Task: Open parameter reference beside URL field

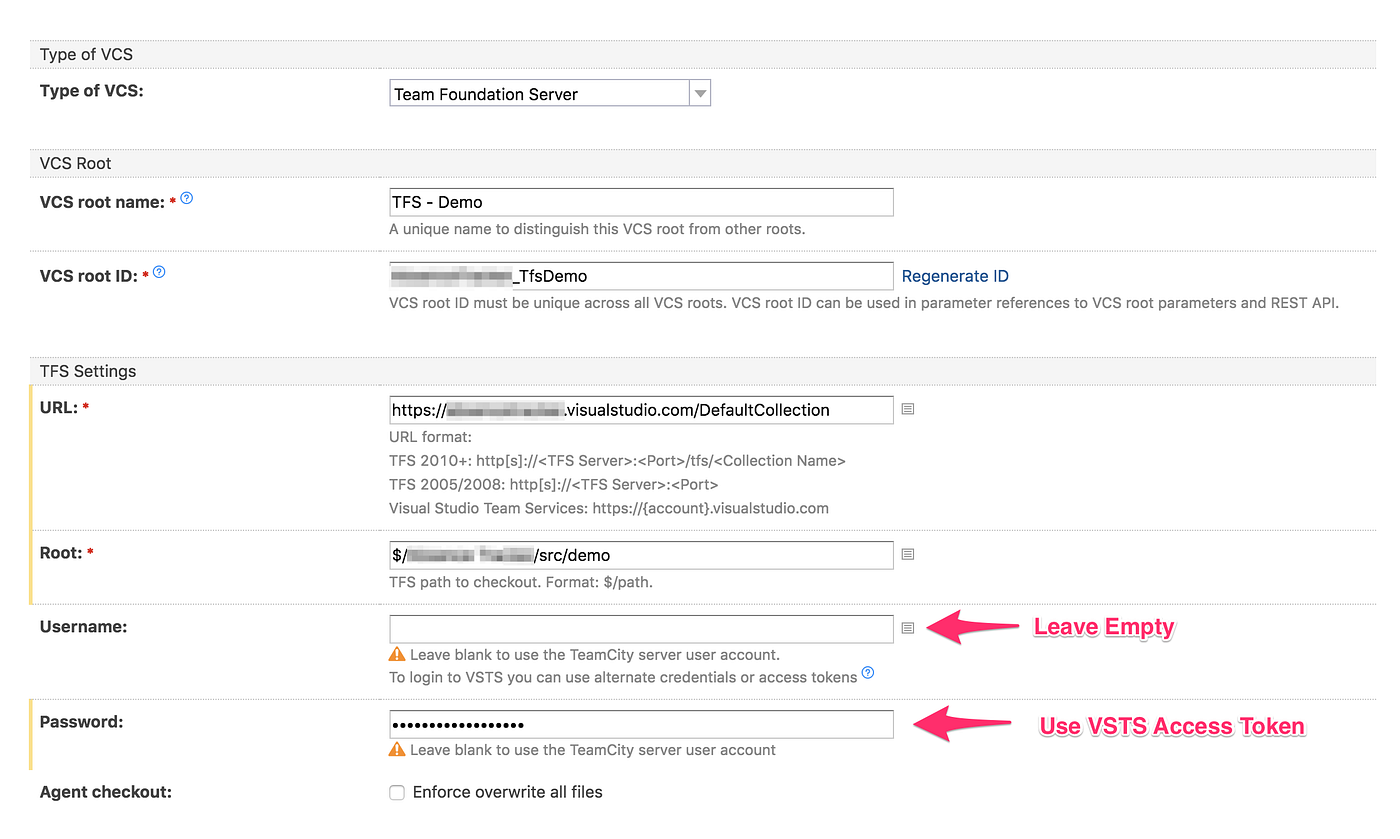Action: [907, 408]
